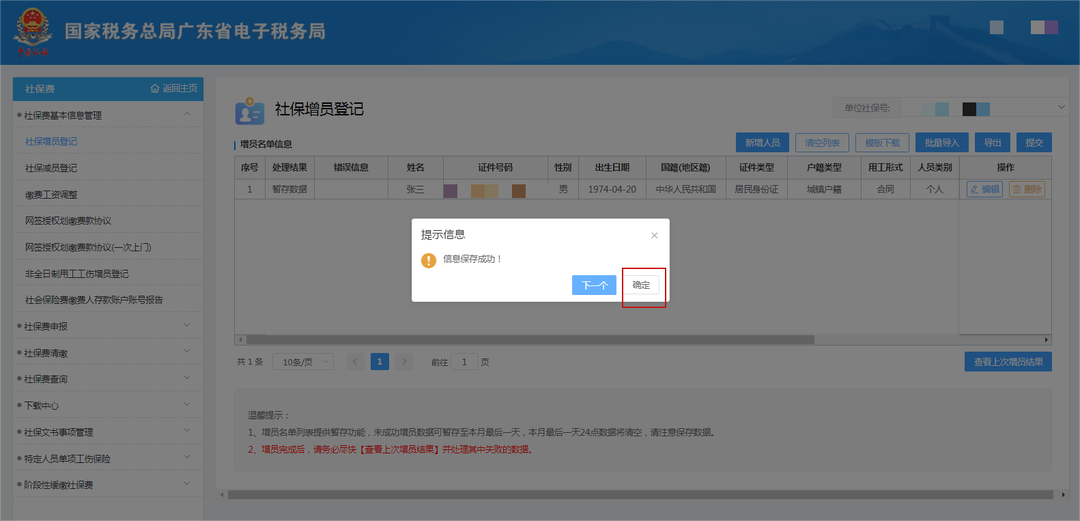This screenshot has height=521, width=1080.
Task: Expand the 社保费申报 section
Action: pos(108,326)
